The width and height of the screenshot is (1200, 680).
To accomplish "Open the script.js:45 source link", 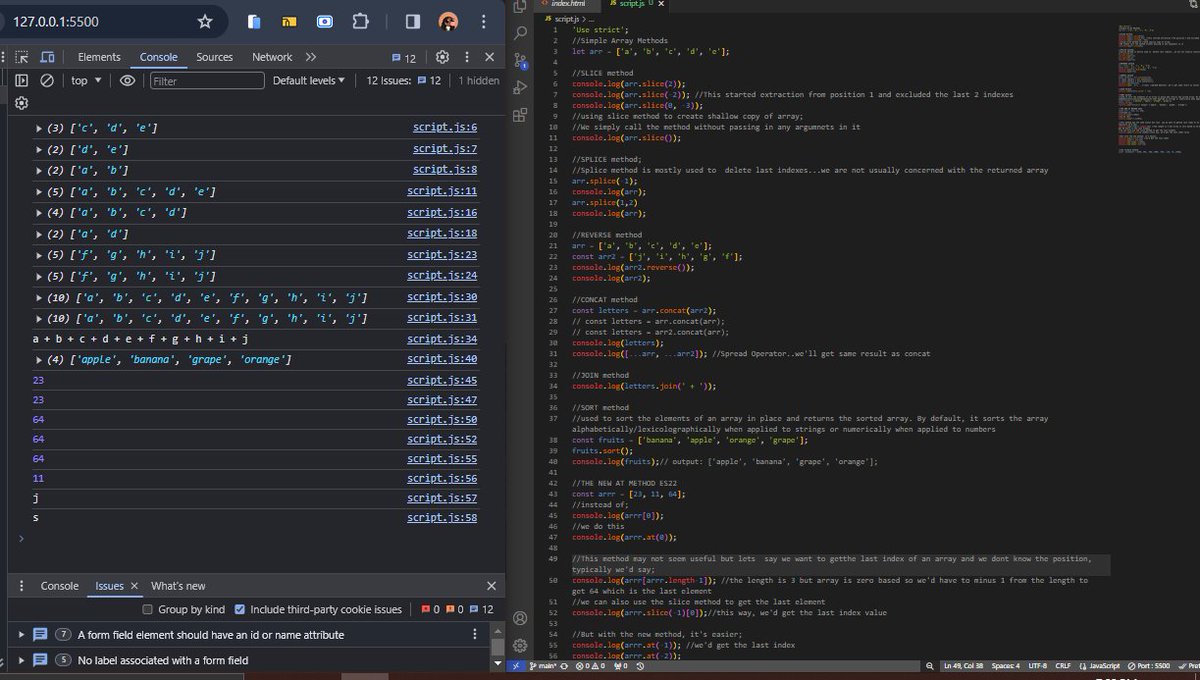I will 442,380.
